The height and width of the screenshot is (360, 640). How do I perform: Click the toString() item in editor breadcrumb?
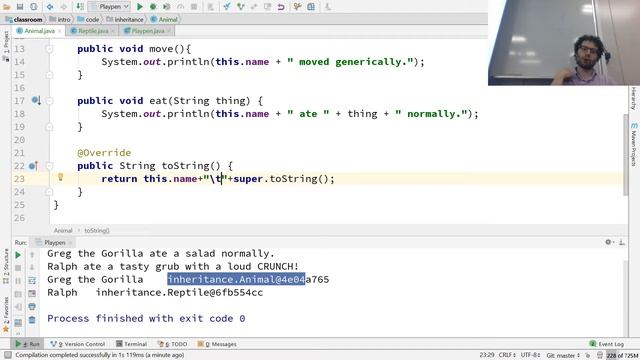[x=97, y=231]
